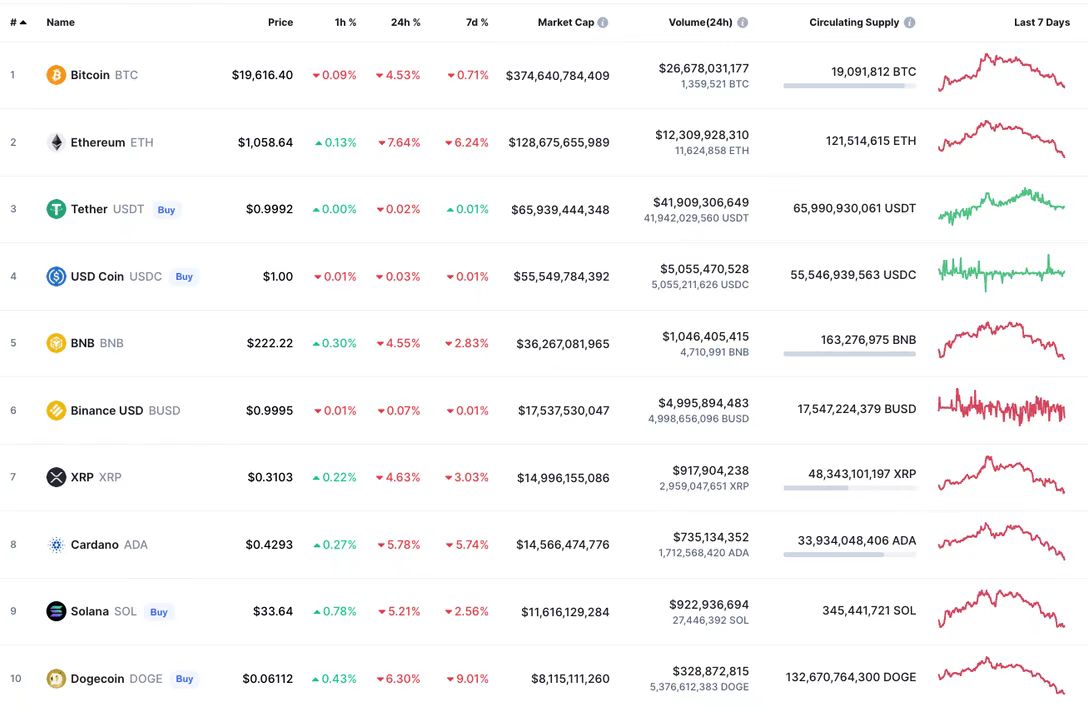The height and width of the screenshot is (707, 1088).
Task: Click the Buy button next to Dogecoin
Action: 184,679
